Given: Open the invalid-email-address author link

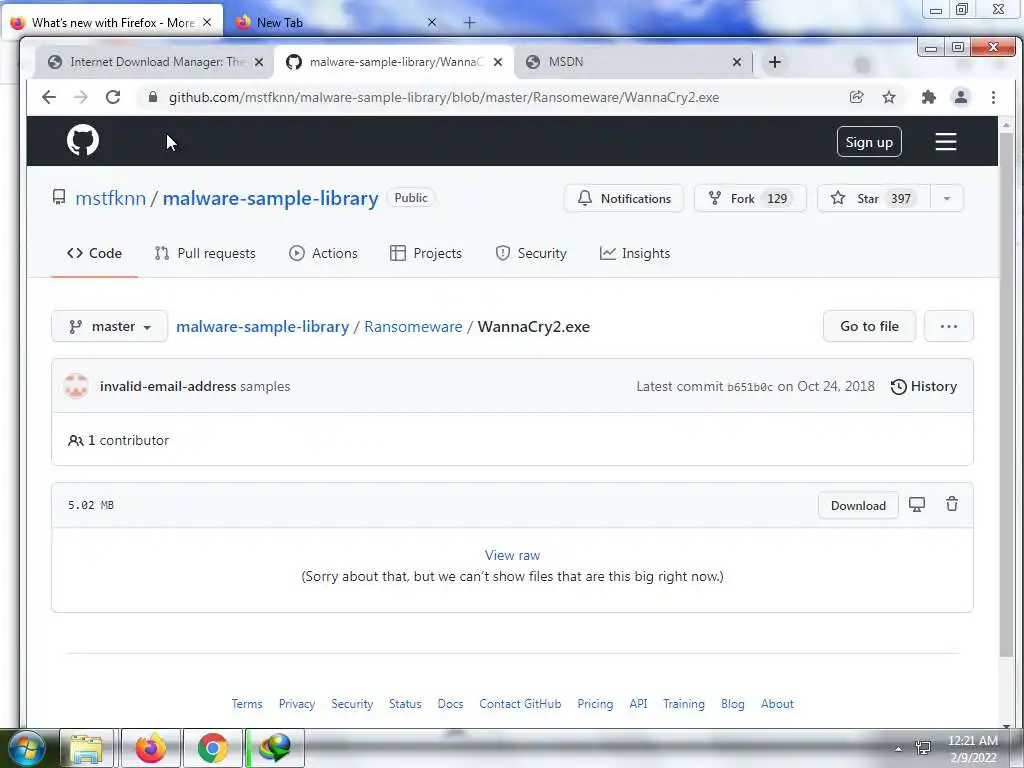Looking at the screenshot, I should (168, 387).
